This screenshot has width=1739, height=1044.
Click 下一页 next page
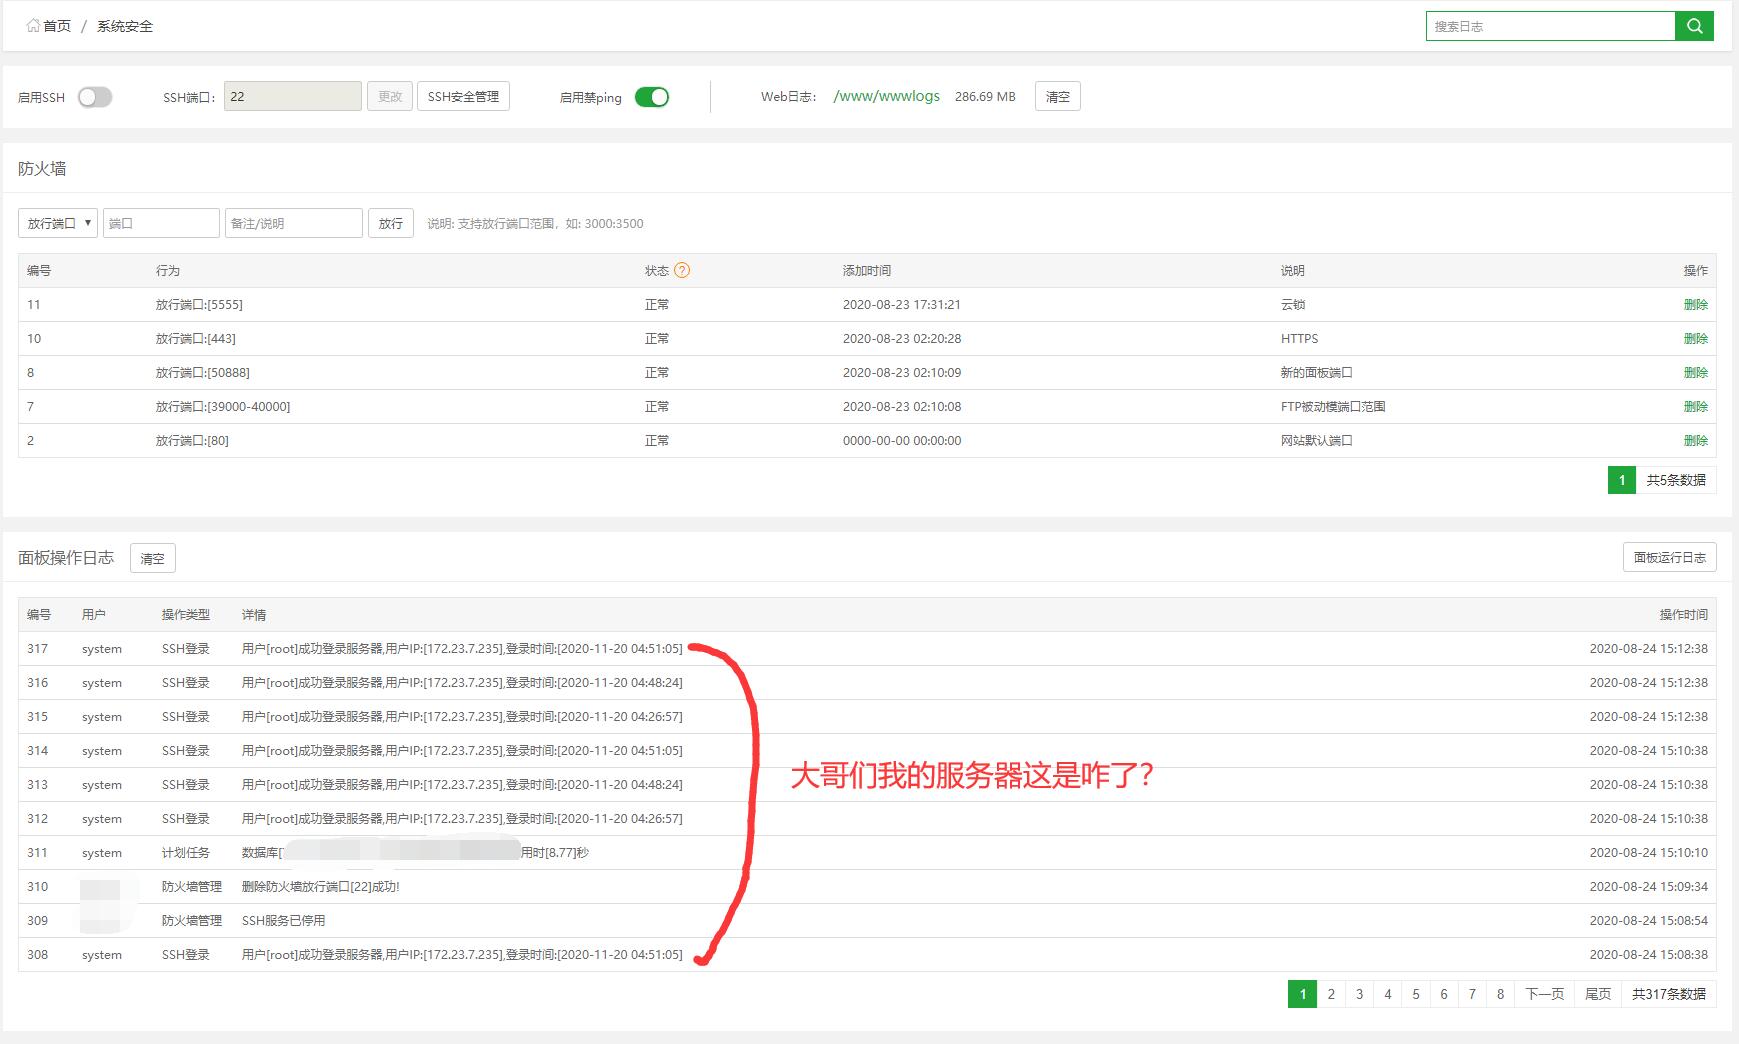[x=1544, y=993]
